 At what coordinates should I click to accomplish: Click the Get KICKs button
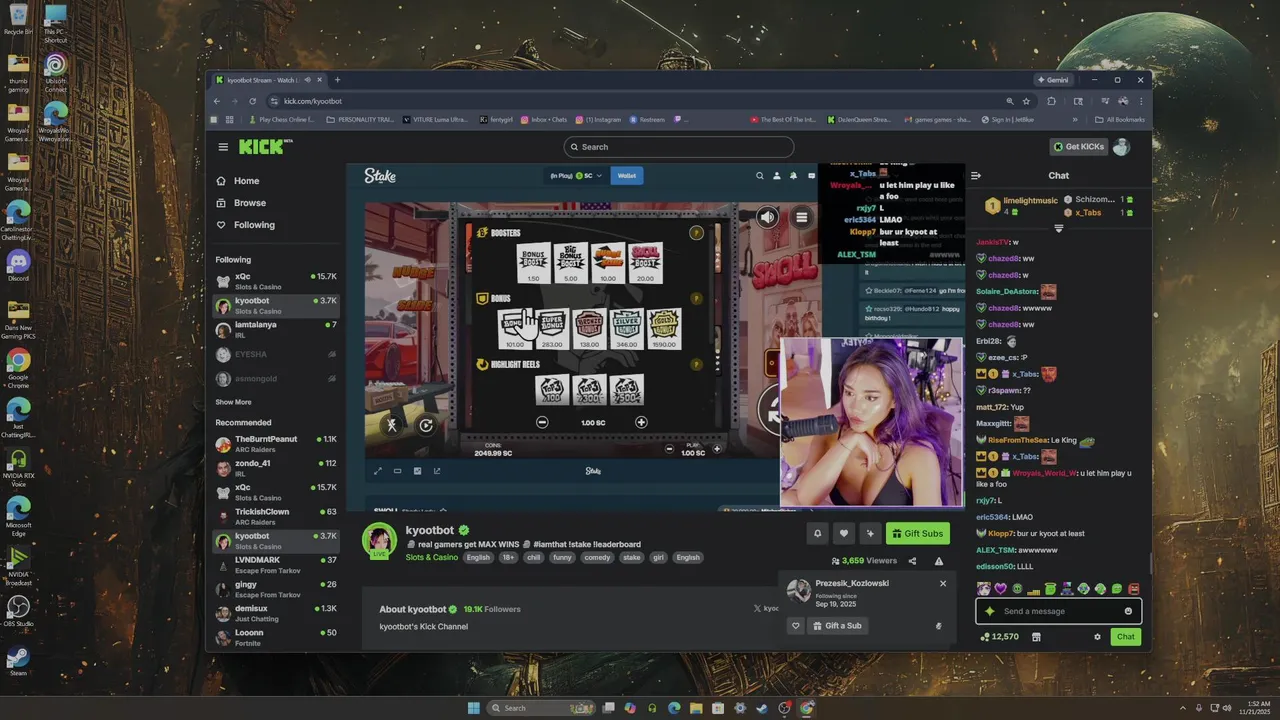[1078, 147]
